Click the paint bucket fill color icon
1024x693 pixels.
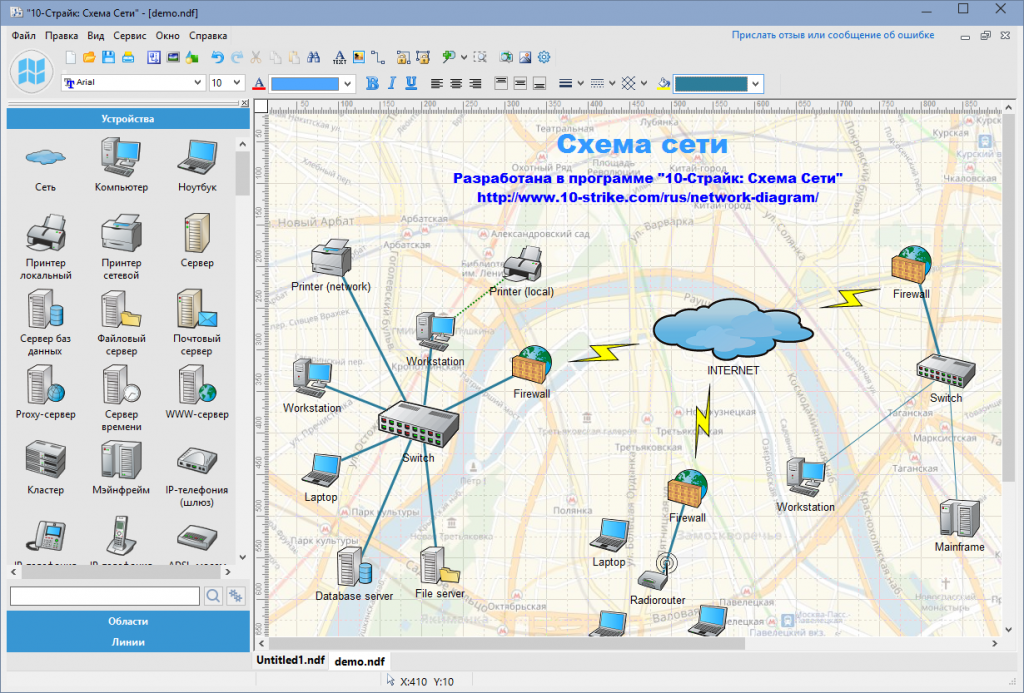click(x=664, y=84)
